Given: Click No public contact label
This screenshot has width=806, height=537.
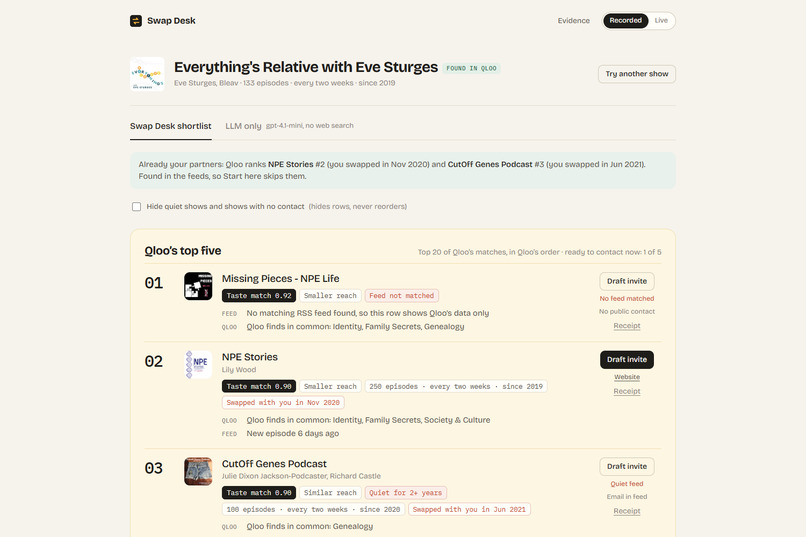Looking at the screenshot, I should (627, 311).
